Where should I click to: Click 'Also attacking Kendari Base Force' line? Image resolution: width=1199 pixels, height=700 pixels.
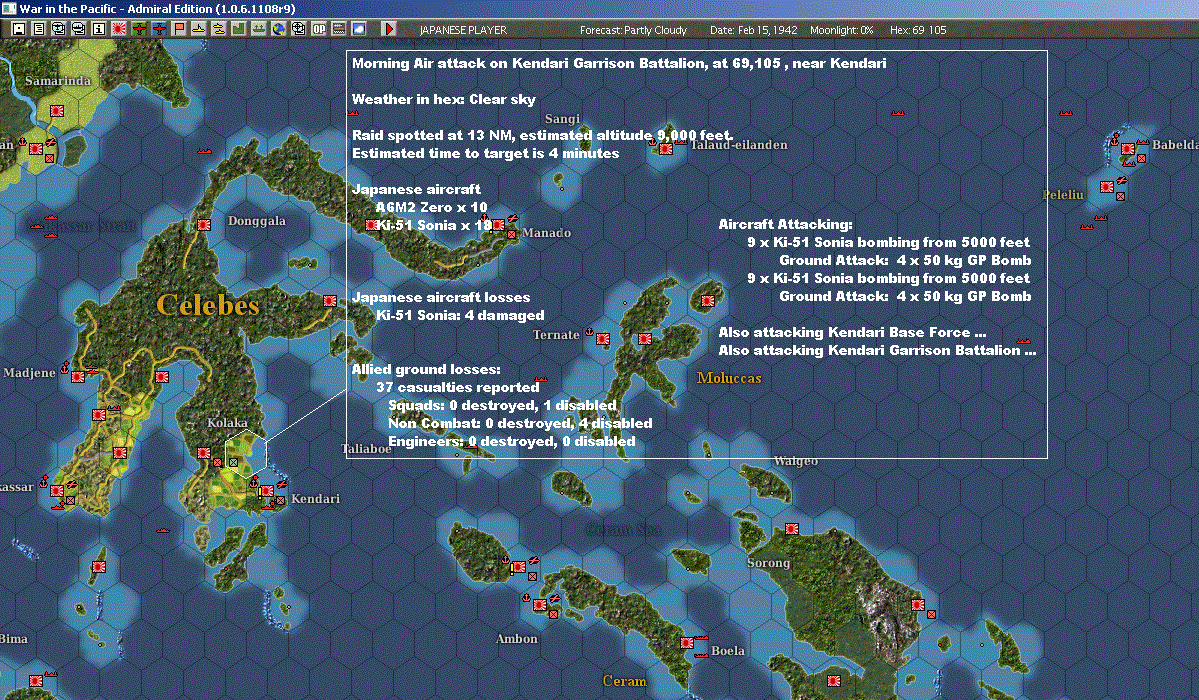tap(852, 332)
